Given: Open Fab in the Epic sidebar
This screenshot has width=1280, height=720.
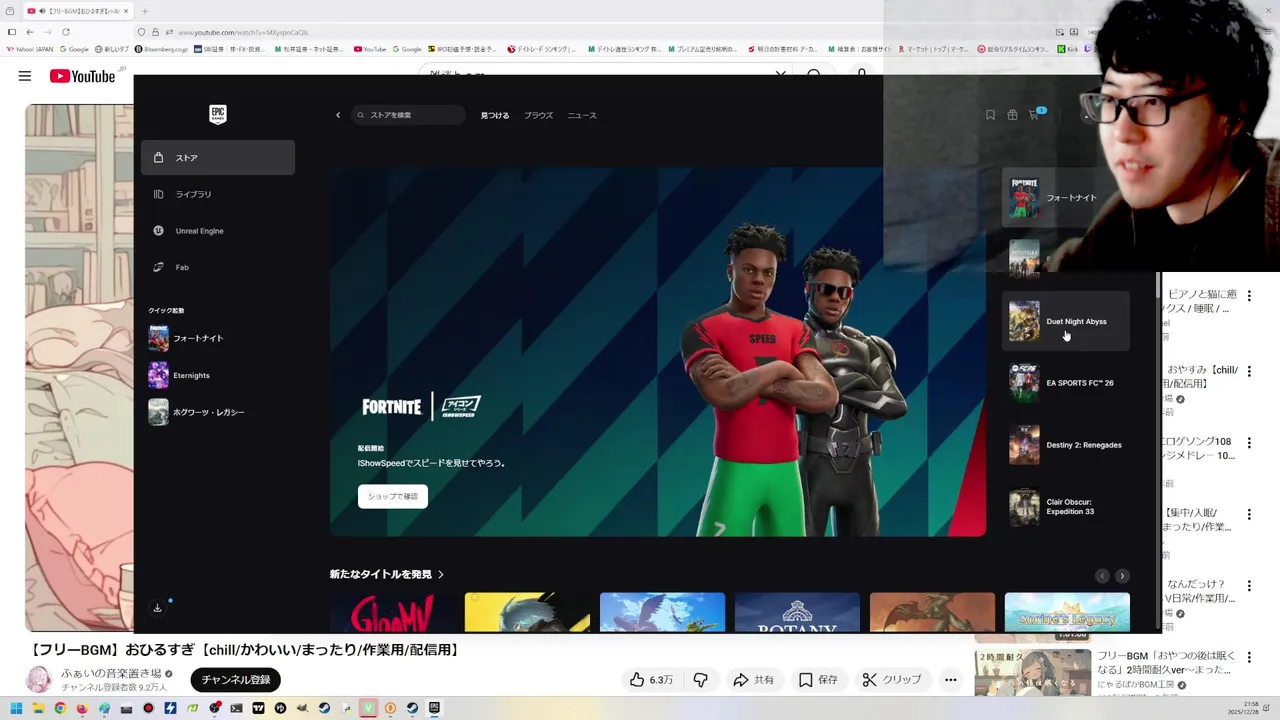Looking at the screenshot, I should click(x=218, y=267).
